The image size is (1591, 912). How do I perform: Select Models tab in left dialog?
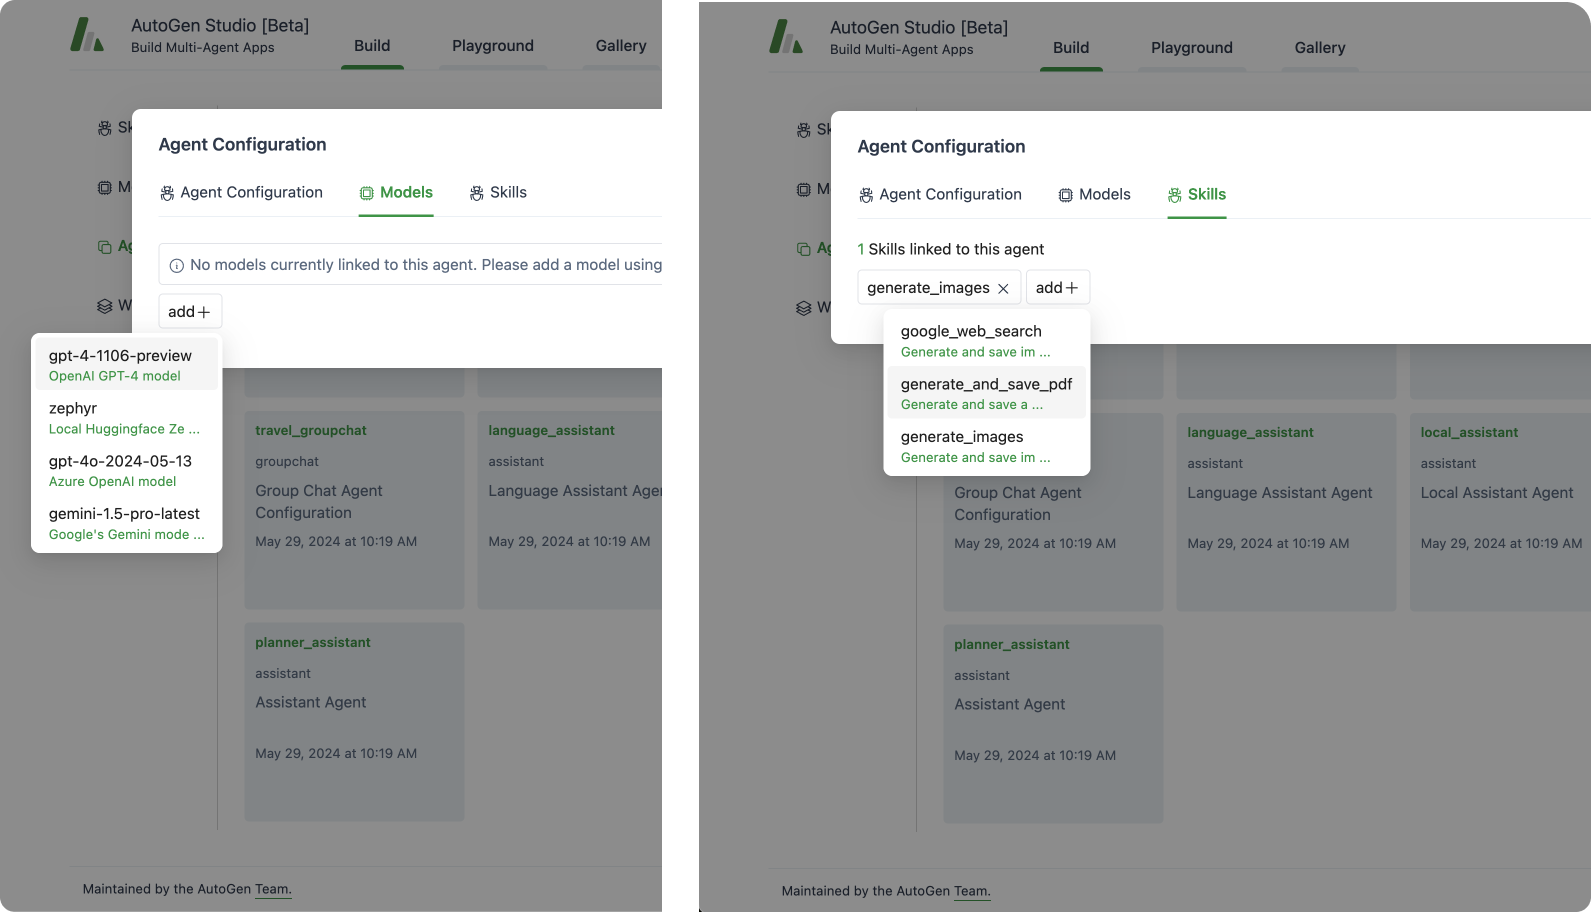pyautogui.click(x=396, y=193)
